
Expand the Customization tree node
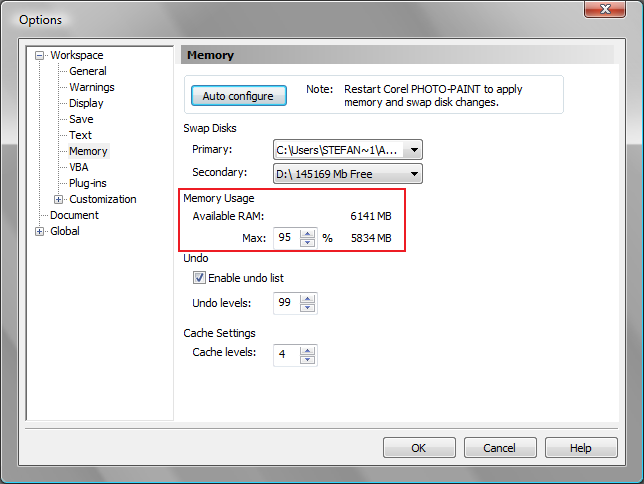(58, 199)
